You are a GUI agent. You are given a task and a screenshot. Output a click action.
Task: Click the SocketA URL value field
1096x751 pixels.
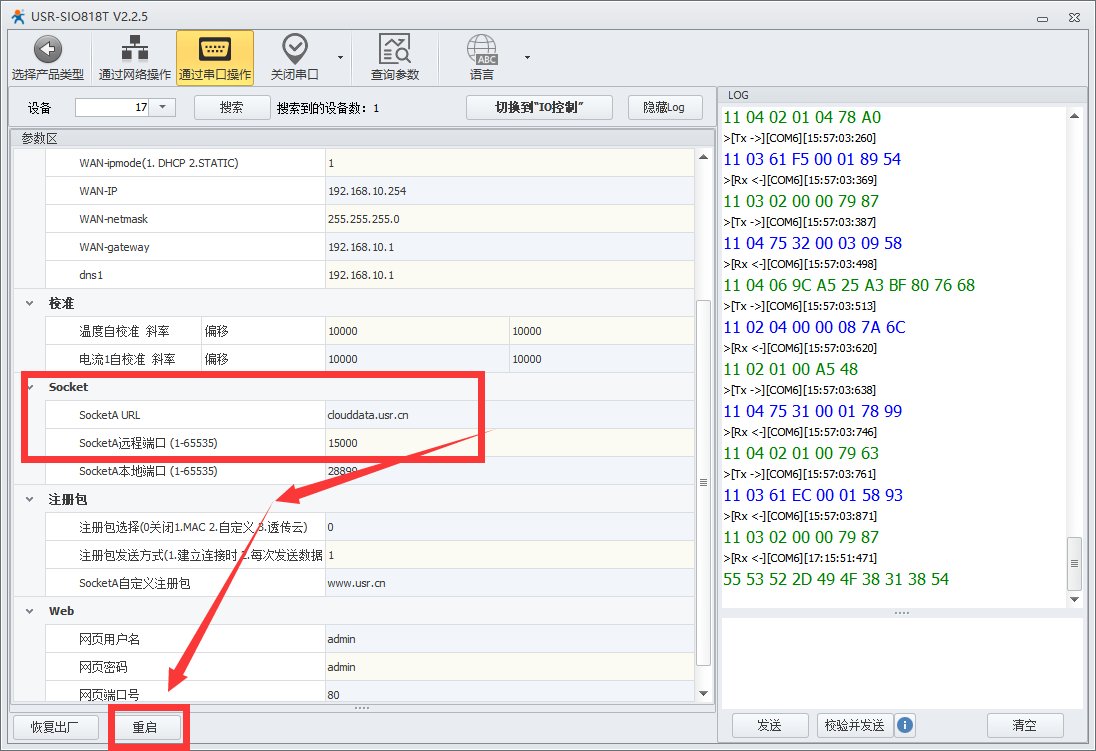(508, 415)
